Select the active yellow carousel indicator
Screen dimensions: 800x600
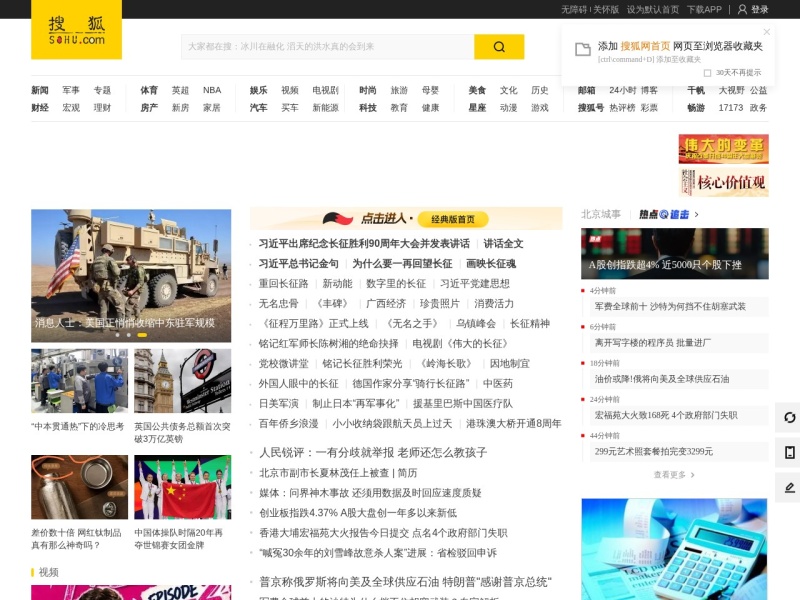pyautogui.click(x=142, y=335)
